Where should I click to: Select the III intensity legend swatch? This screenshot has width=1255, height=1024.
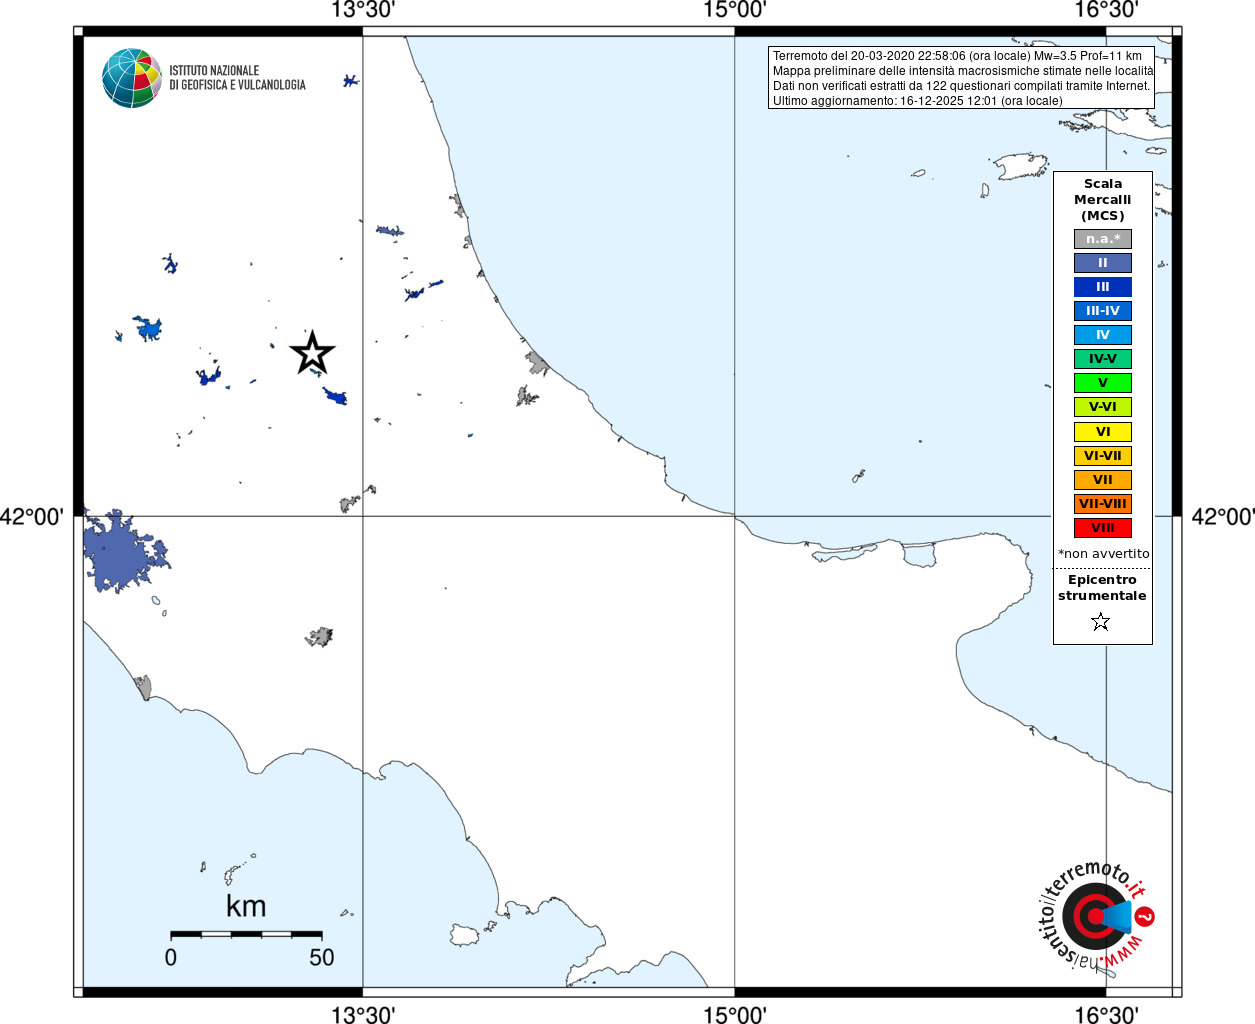[x=1103, y=287]
